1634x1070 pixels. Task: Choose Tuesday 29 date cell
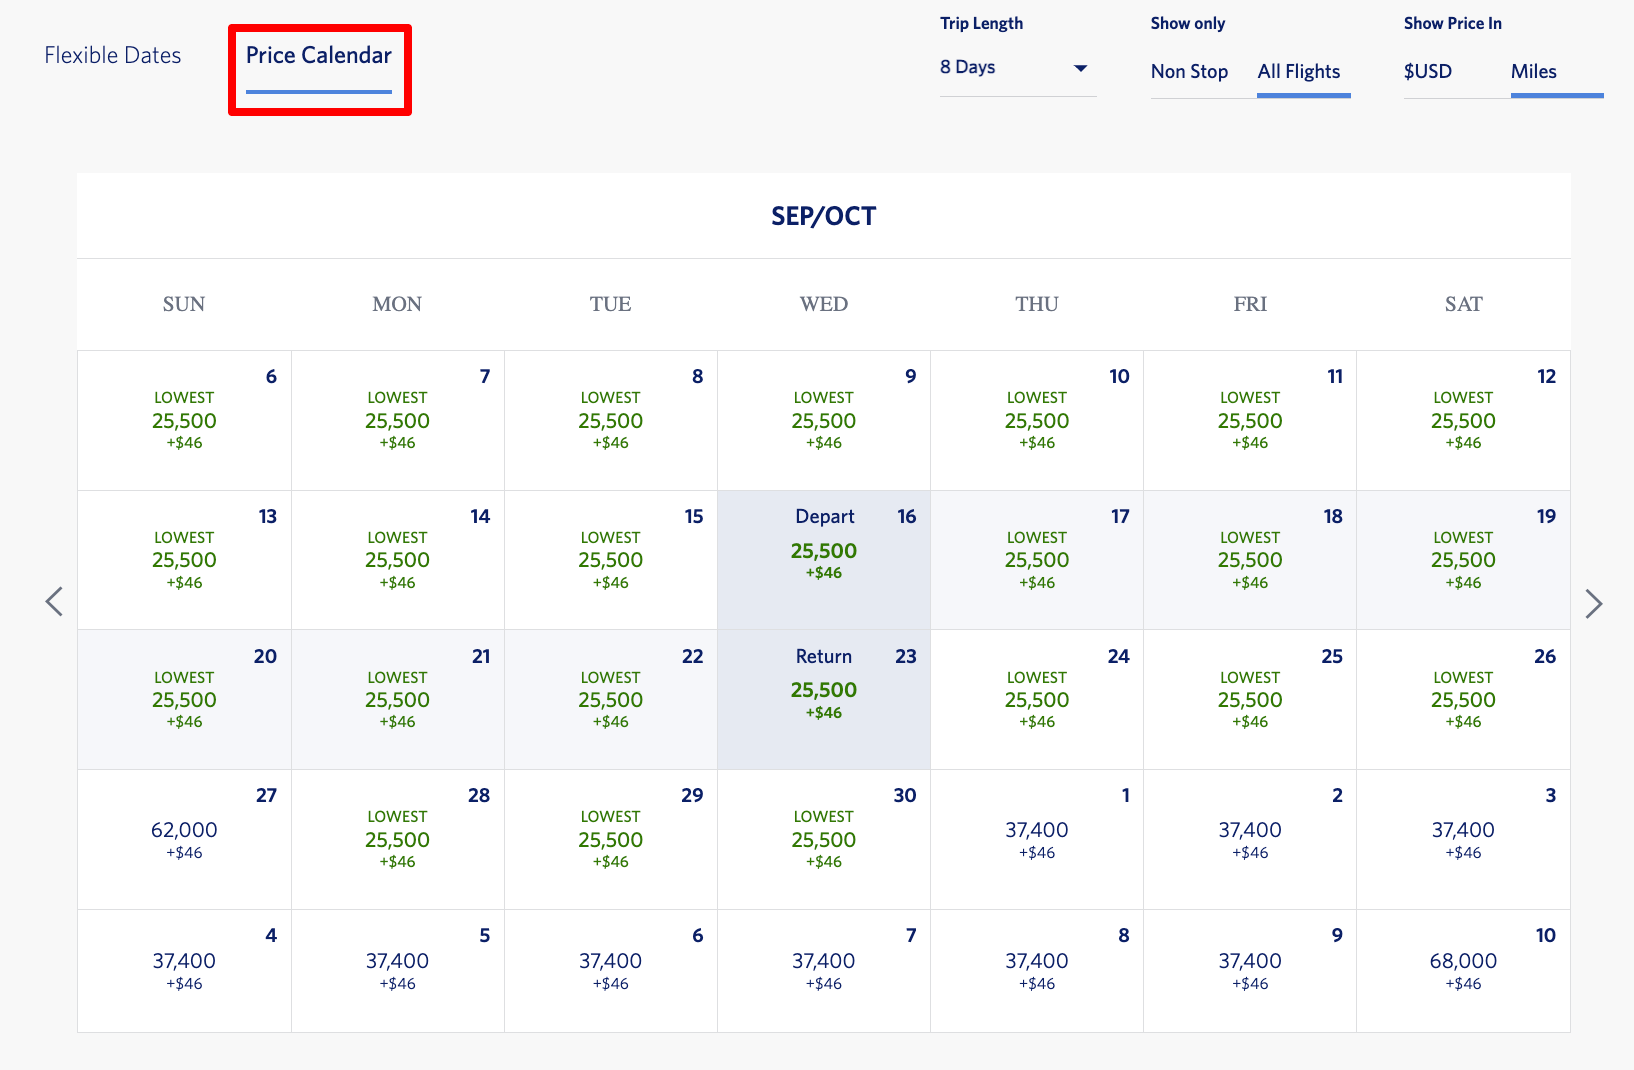[611, 840]
